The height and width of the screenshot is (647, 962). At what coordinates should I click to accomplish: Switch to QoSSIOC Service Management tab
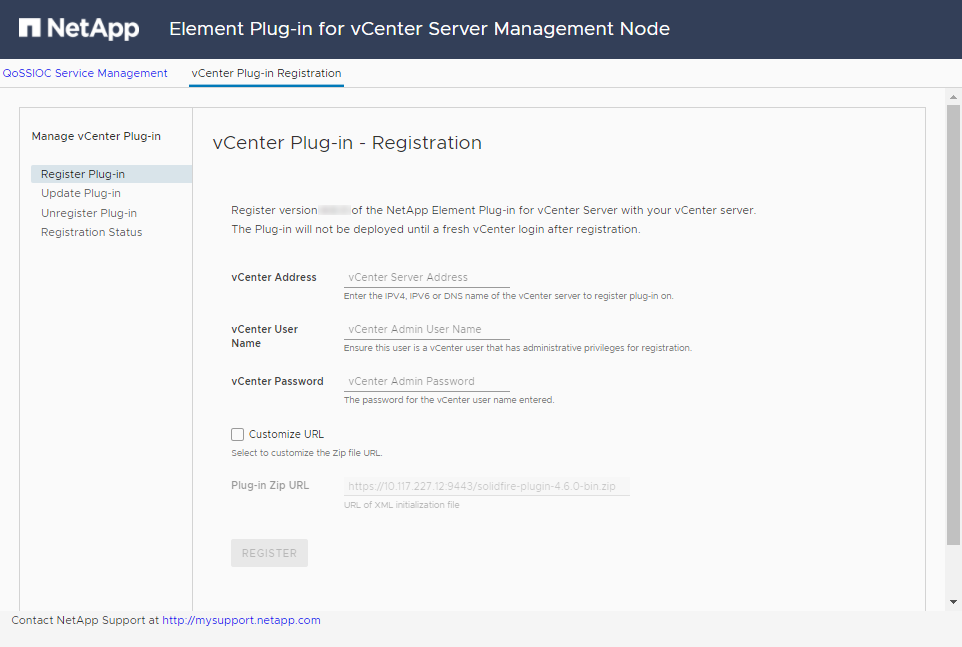(x=85, y=73)
